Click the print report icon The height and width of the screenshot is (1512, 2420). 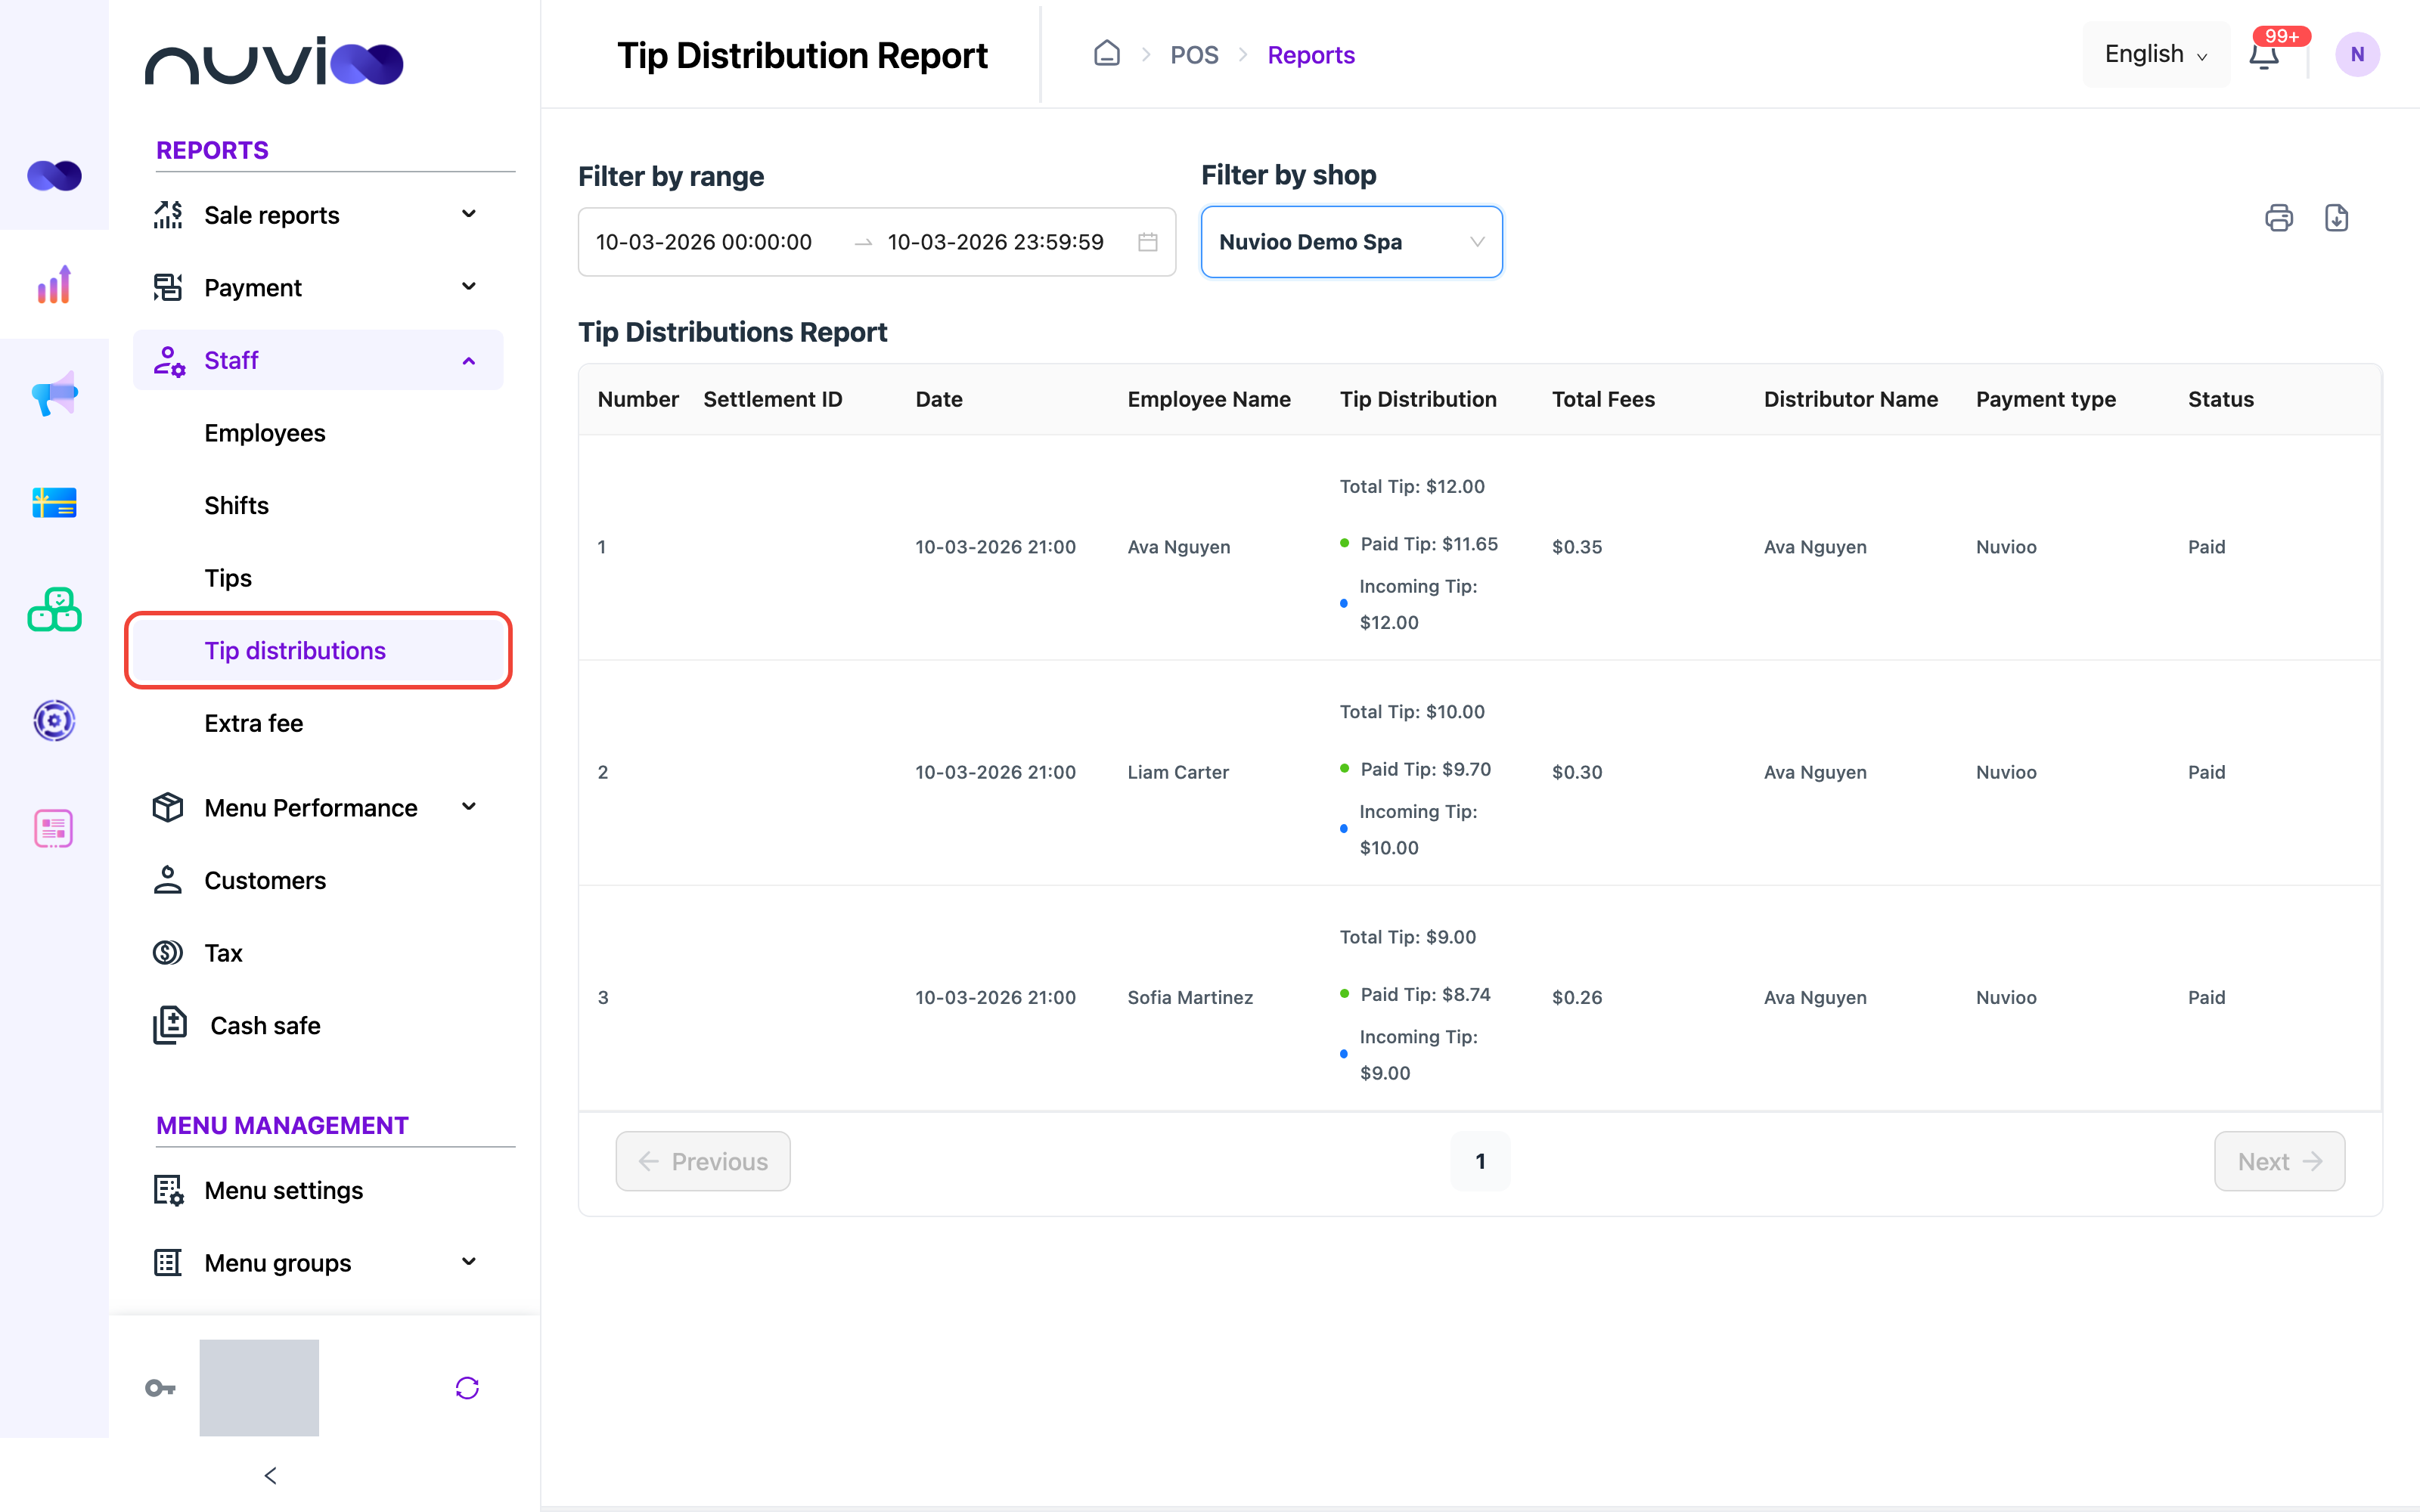2278,218
